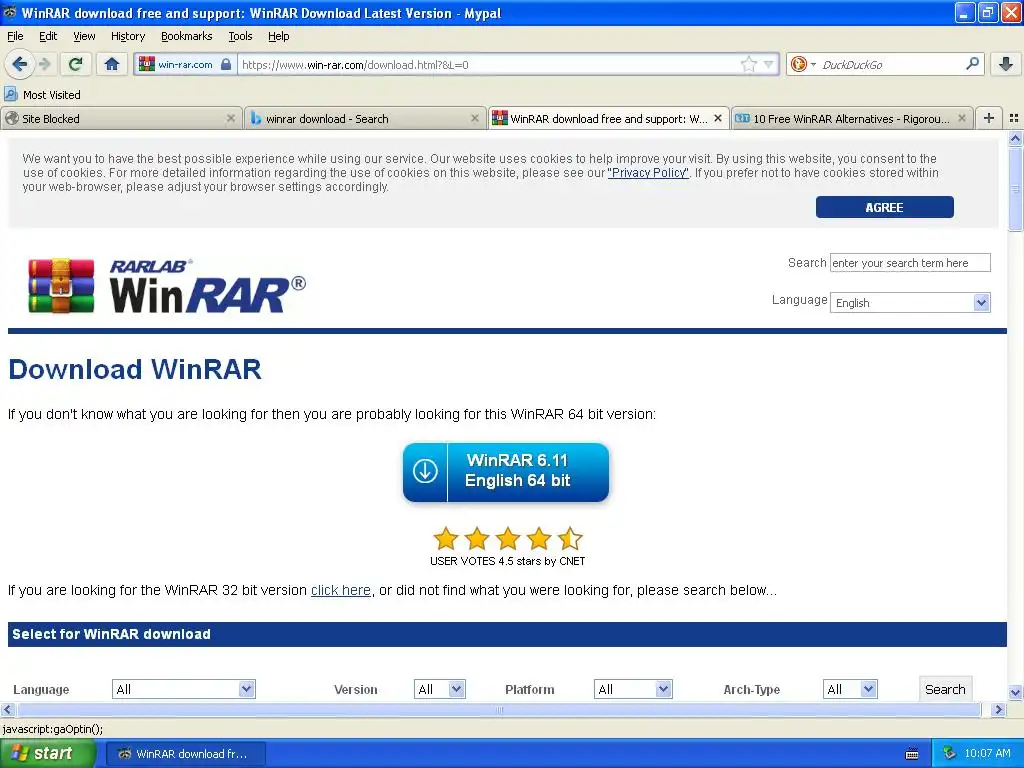Image resolution: width=1024 pixels, height=768 pixels.
Task: Click the Search button for WinRAR downloads
Action: tap(945, 689)
